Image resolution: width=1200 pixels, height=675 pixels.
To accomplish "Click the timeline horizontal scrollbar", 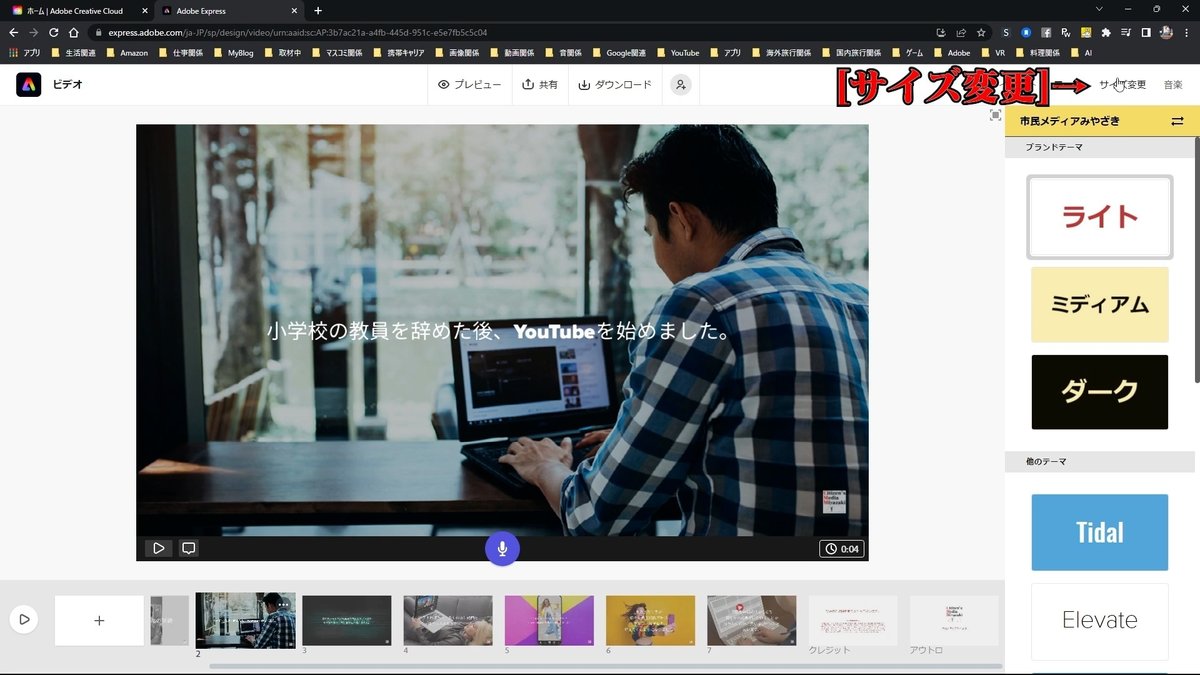I will [605, 666].
